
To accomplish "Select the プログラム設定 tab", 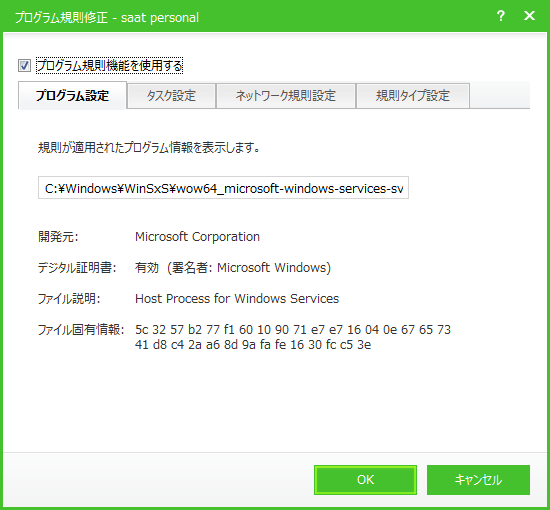I will click(72, 95).
